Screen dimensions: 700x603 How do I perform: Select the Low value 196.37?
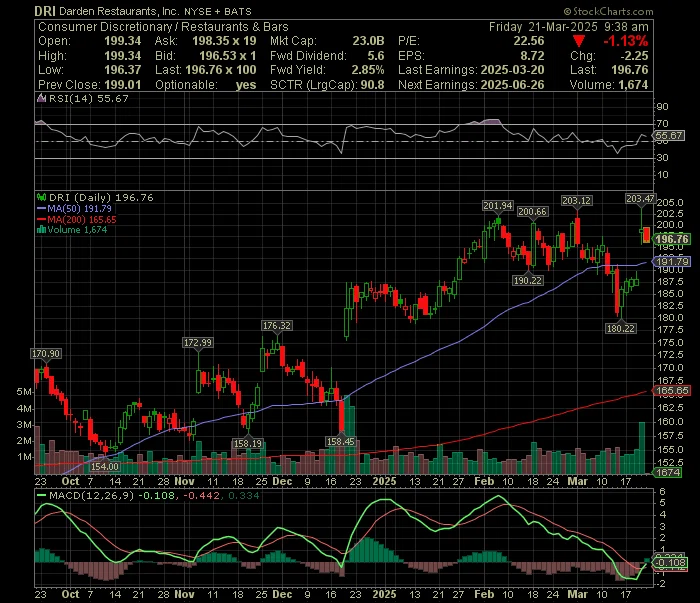123,70
